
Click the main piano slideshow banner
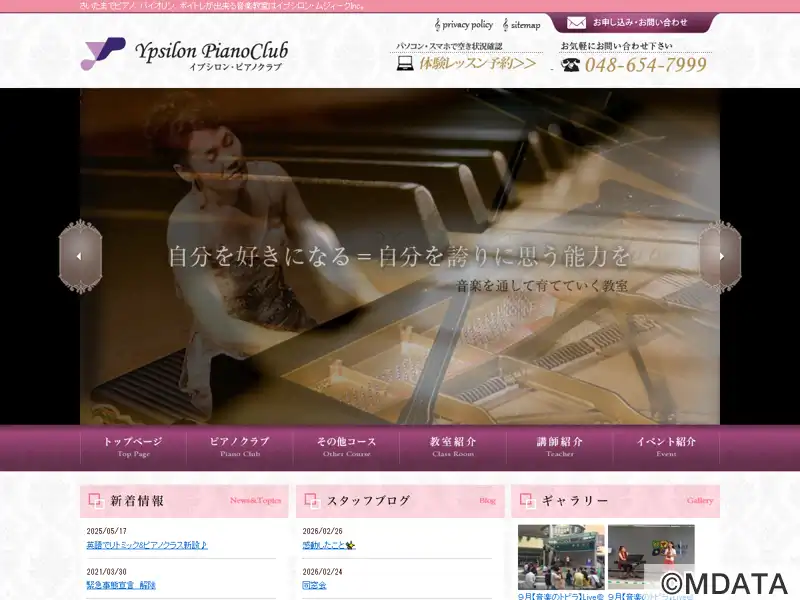click(400, 330)
